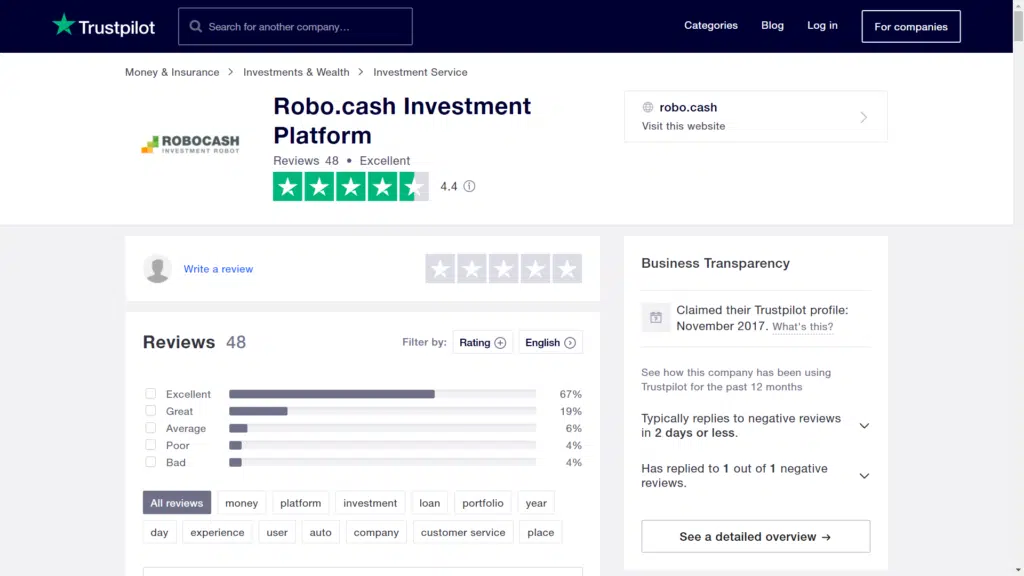Tick the Bad reviews checkbox
This screenshot has height=576, width=1024.
pos(151,462)
